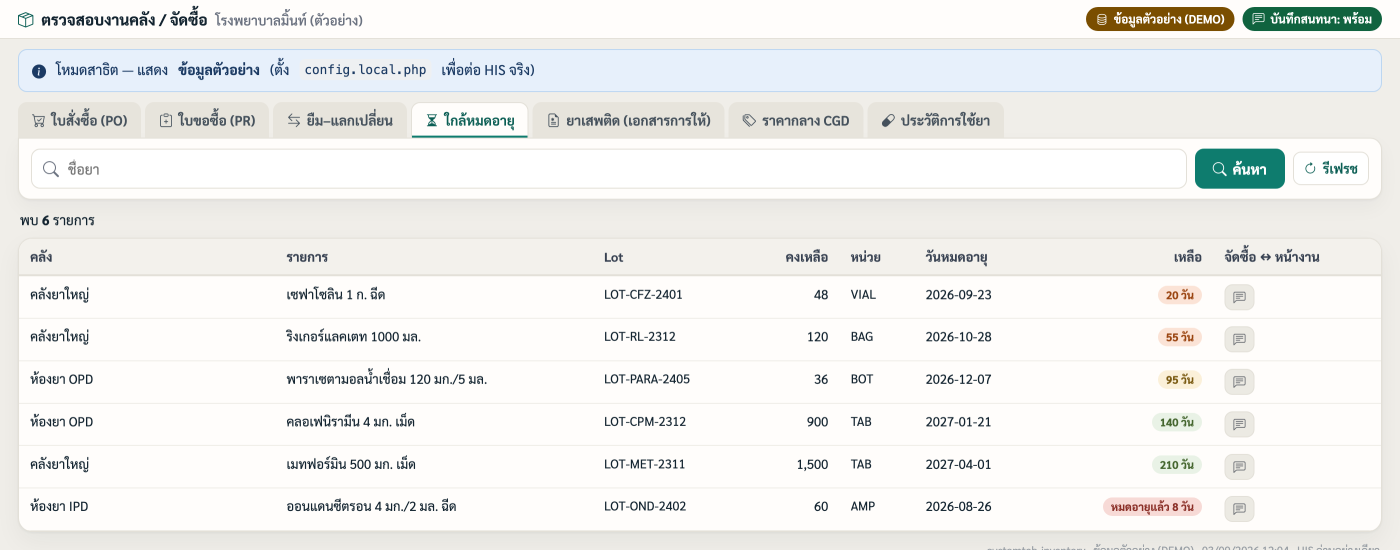Click the คลัง column header
The image size is (1400, 550).
click(41, 258)
